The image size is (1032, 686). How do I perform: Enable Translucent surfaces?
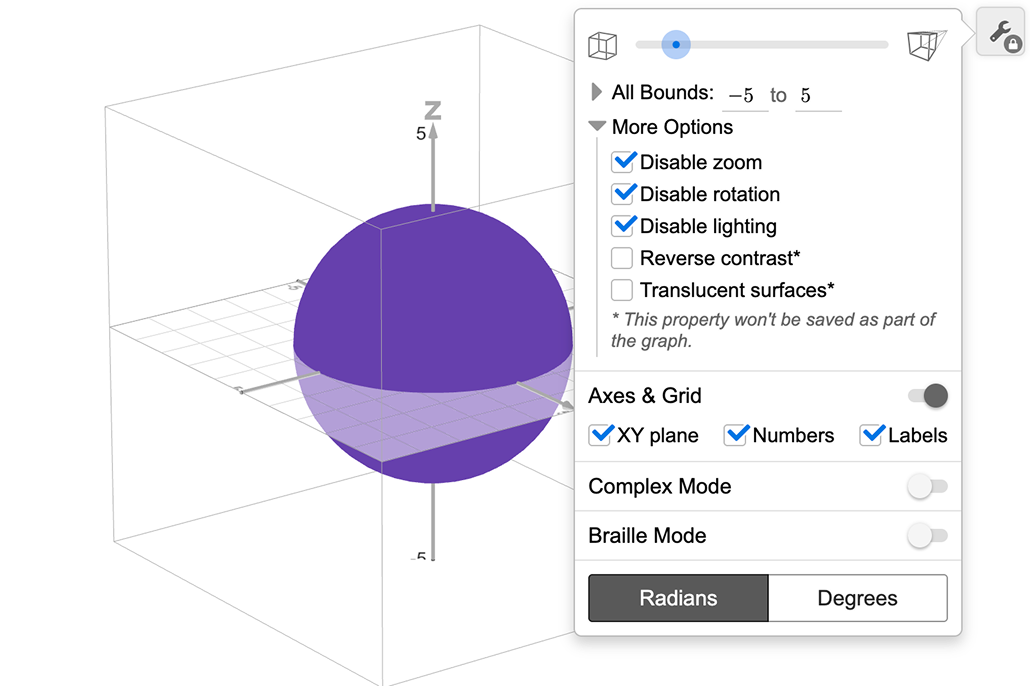[622, 290]
